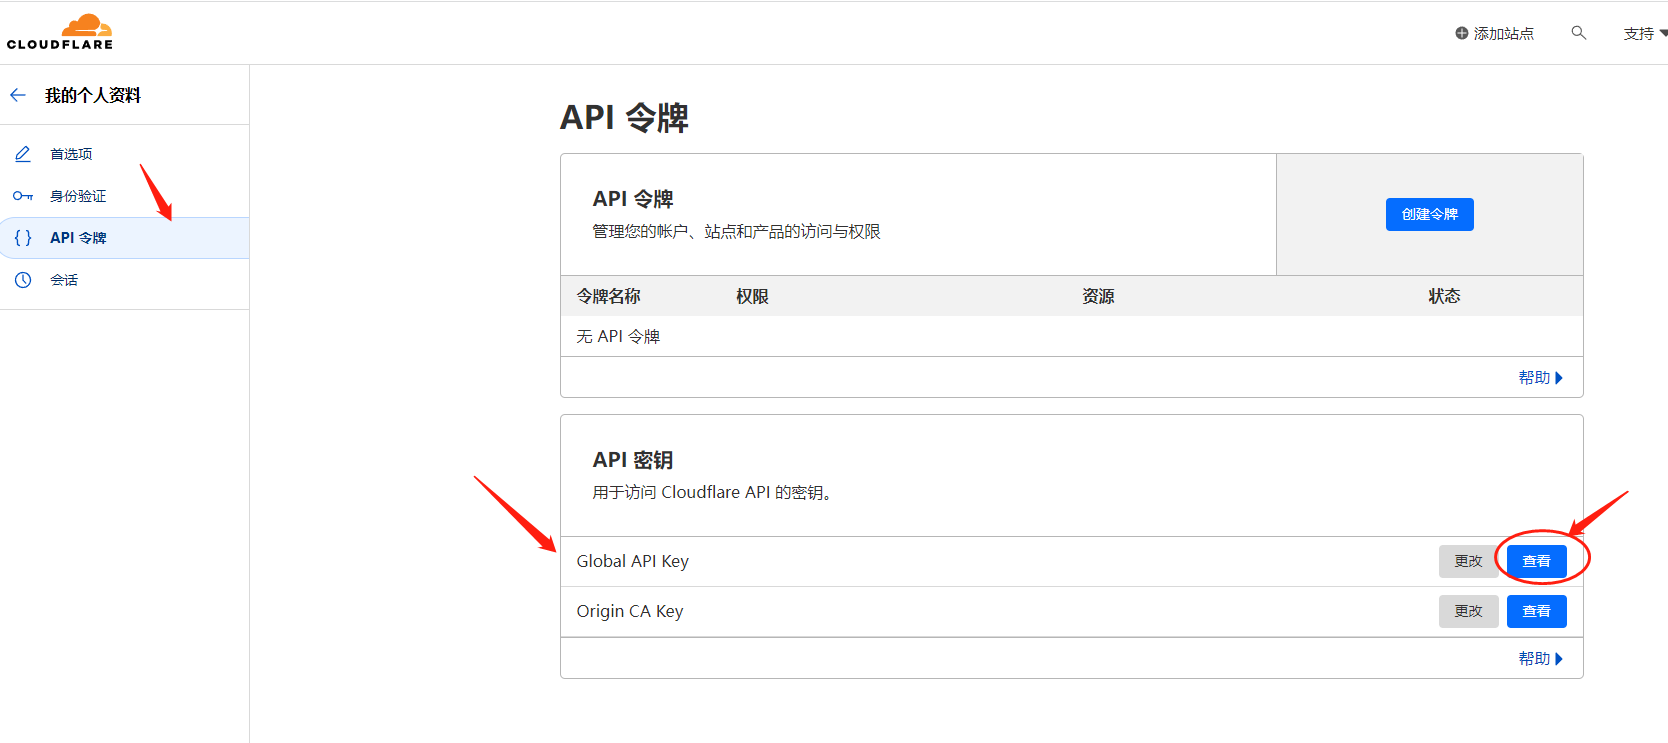The width and height of the screenshot is (1668, 743).
Task: Click the braces icon for API 令牌
Action: [x=23, y=238]
